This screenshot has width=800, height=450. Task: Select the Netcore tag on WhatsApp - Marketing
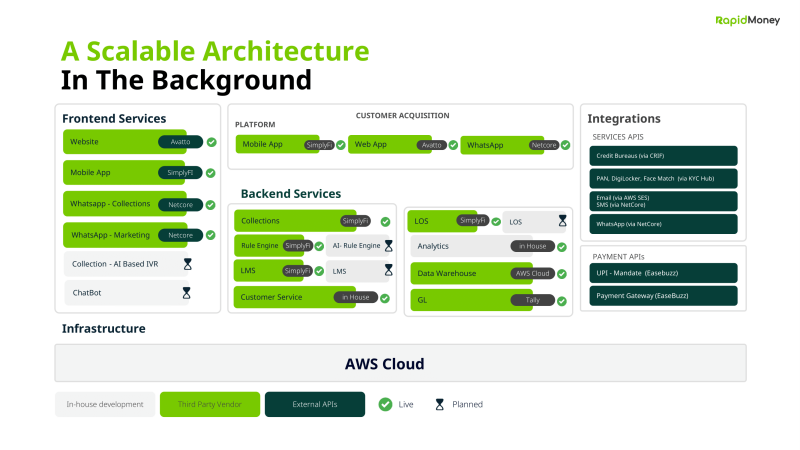180,235
